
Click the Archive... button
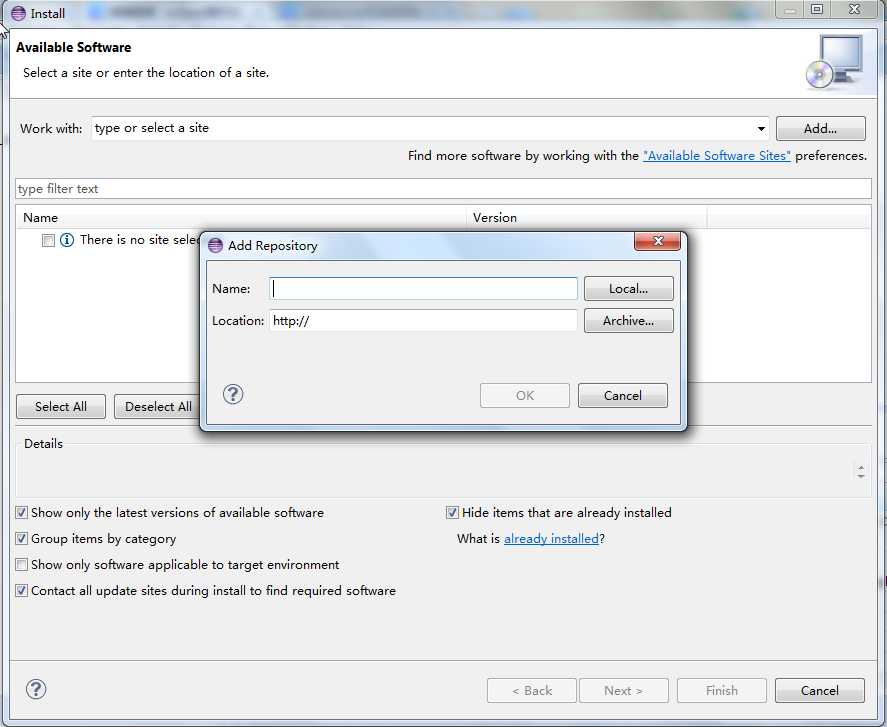(628, 320)
